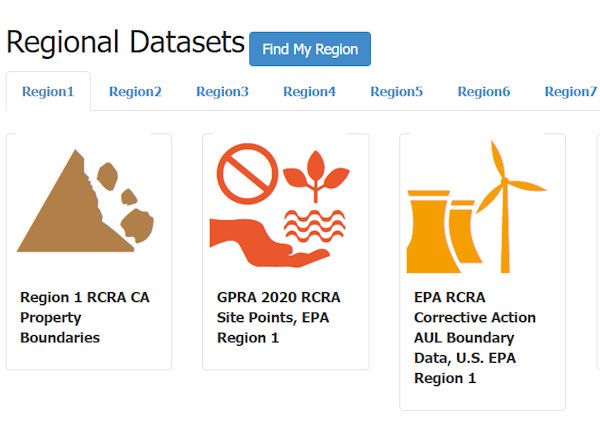Click the falling boulders beside the slope
This screenshot has width=600, height=431.
(126, 202)
